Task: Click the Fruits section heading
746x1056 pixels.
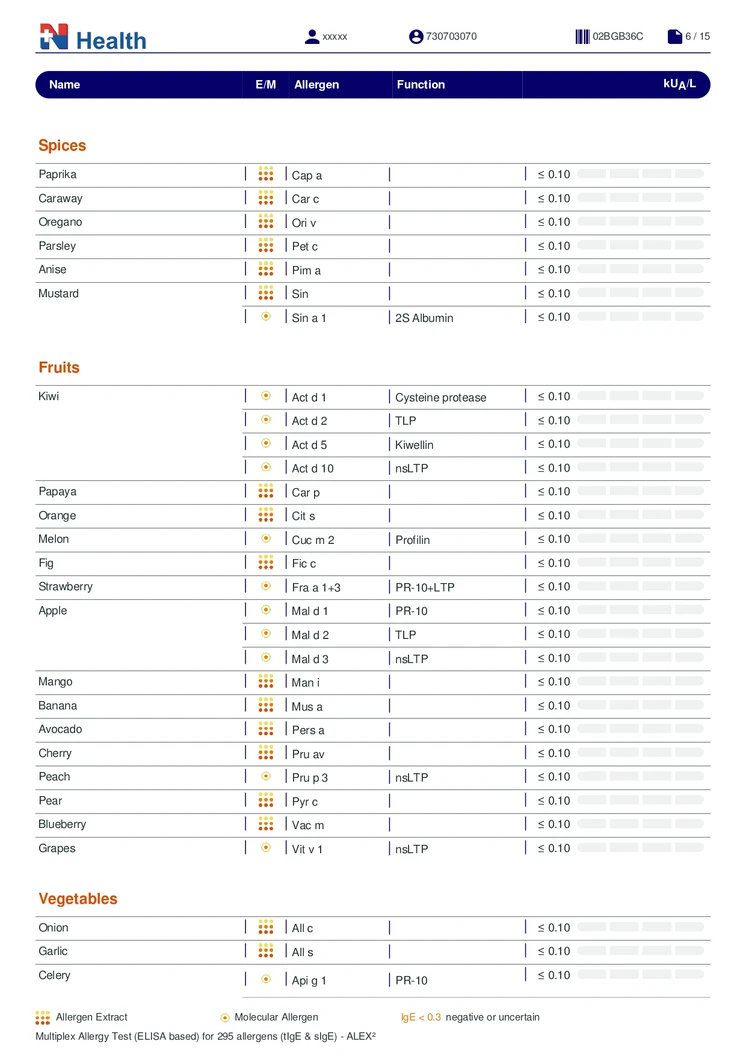Action: click(59, 368)
